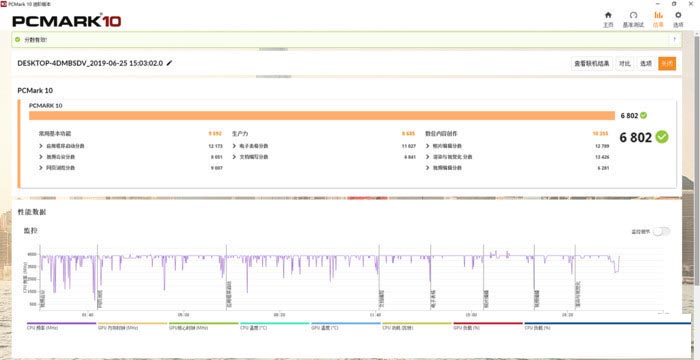Viewport: 700px width, 360px height.
Task: Click the orange Close button
Action: [667, 64]
